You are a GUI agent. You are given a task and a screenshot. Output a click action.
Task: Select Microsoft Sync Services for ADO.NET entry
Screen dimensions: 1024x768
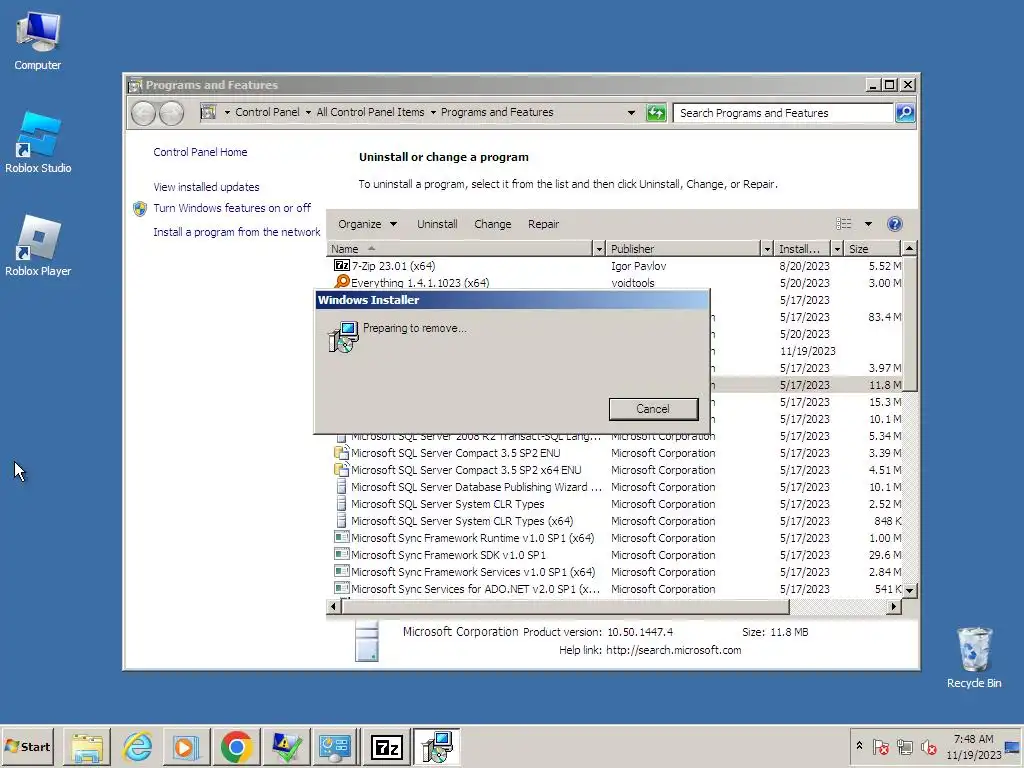pyautogui.click(x=614, y=588)
